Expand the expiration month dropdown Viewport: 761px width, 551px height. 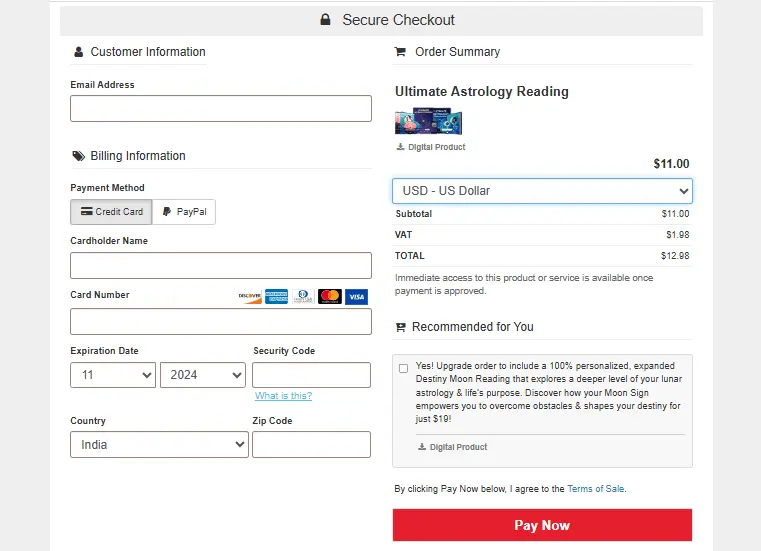pyautogui.click(x=113, y=375)
